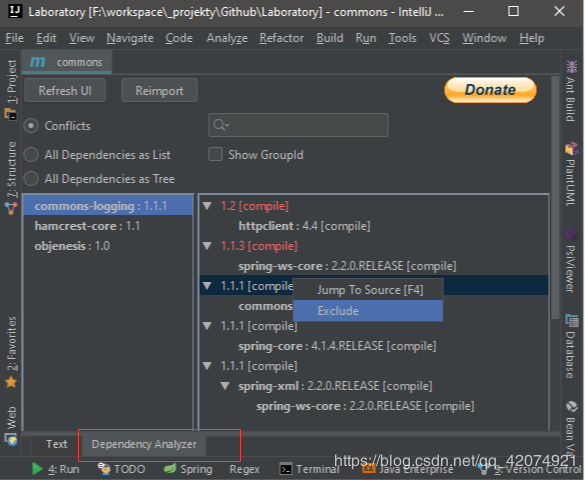The height and width of the screenshot is (480, 585).
Task: Collapse the spring-xml 2.2.0.RELEASE node
Action: 225,386
